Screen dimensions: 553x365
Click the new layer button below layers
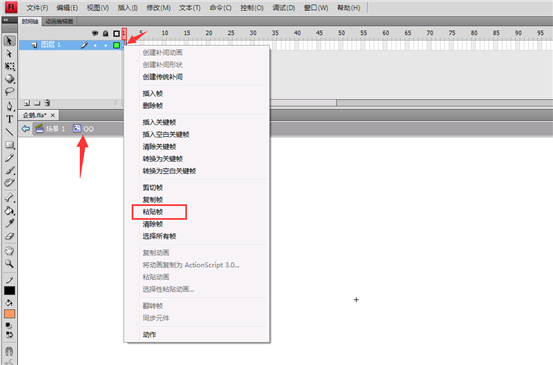tap(26, 103)
